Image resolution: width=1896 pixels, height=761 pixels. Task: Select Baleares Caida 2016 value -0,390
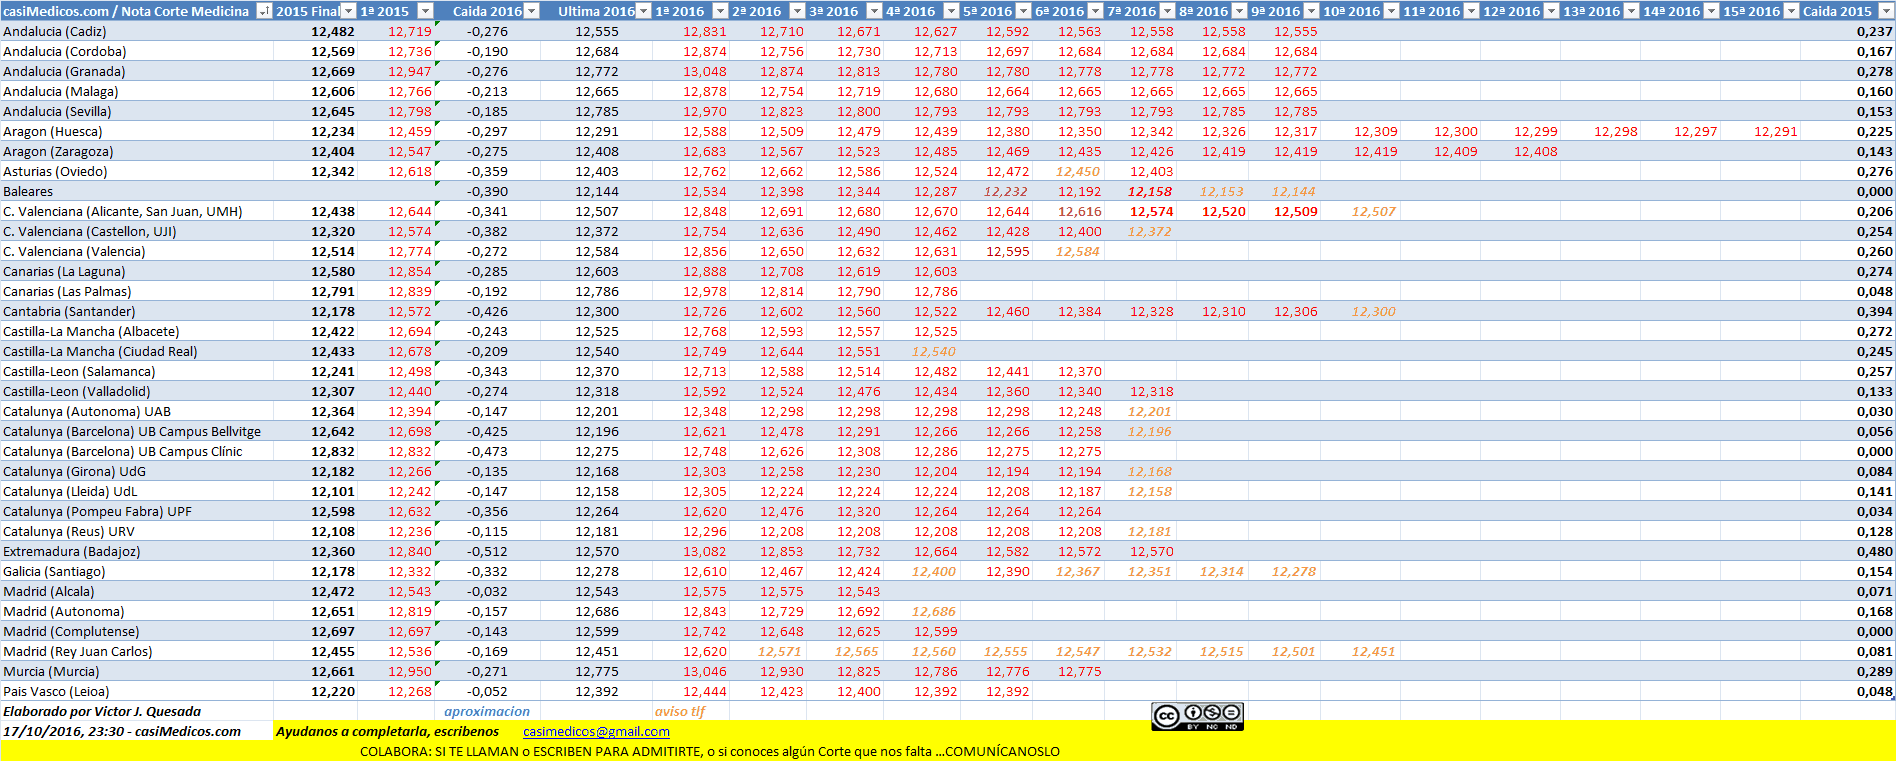[x=487, y=191]
